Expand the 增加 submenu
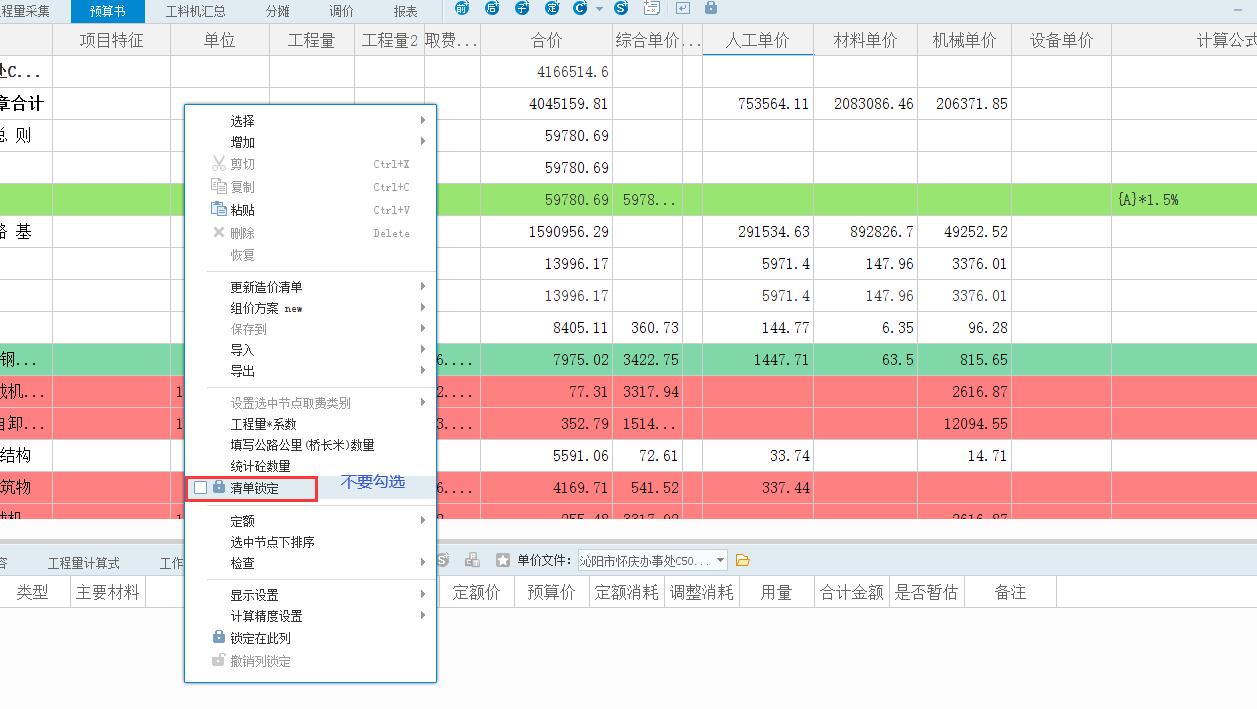 click(x=310, y=143)
